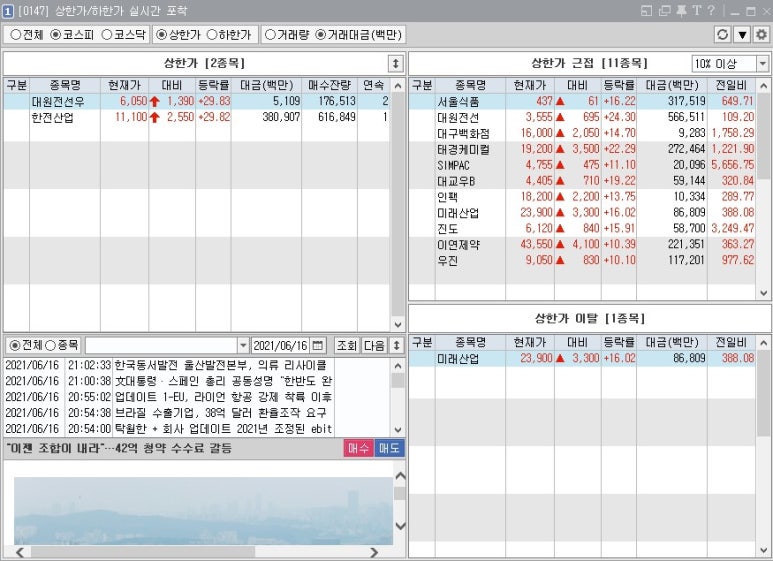Click the help question mark icon
This screenshot has width=773, height=561.
(710, 10)
